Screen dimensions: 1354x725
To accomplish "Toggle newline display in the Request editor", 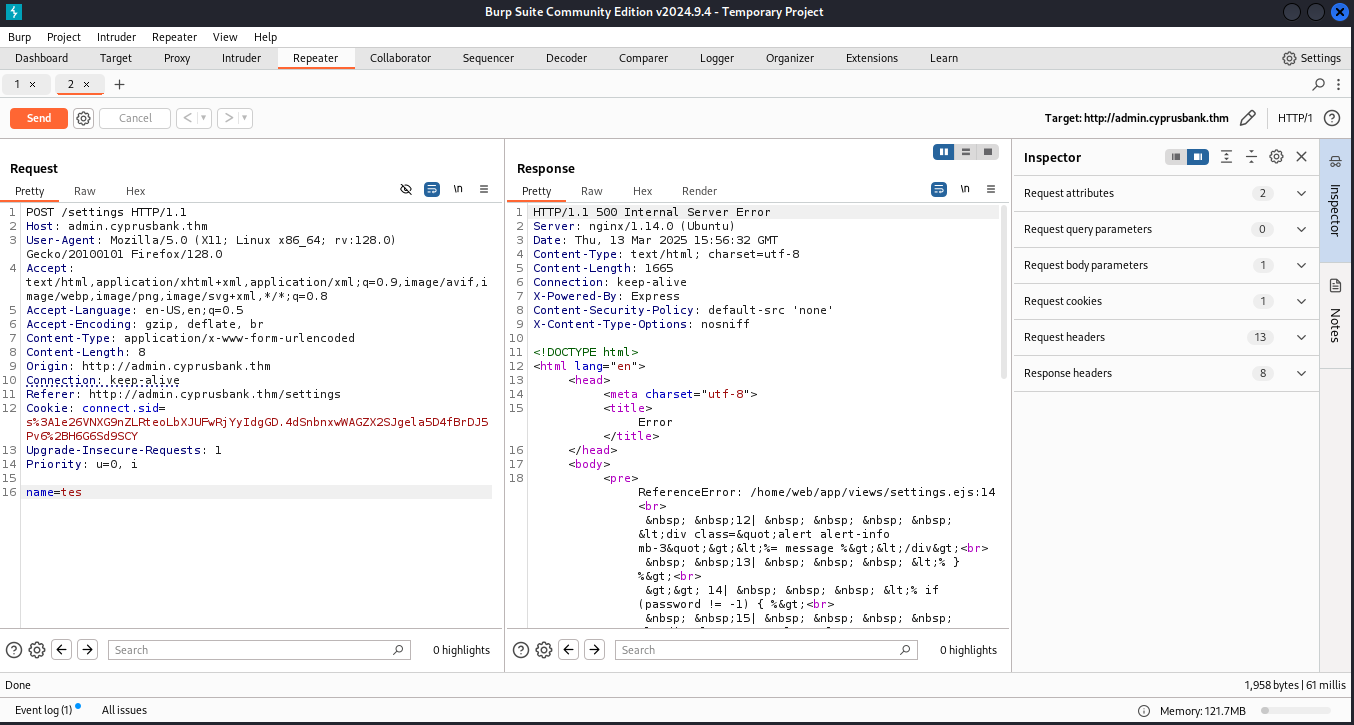I will click(458, 189).
